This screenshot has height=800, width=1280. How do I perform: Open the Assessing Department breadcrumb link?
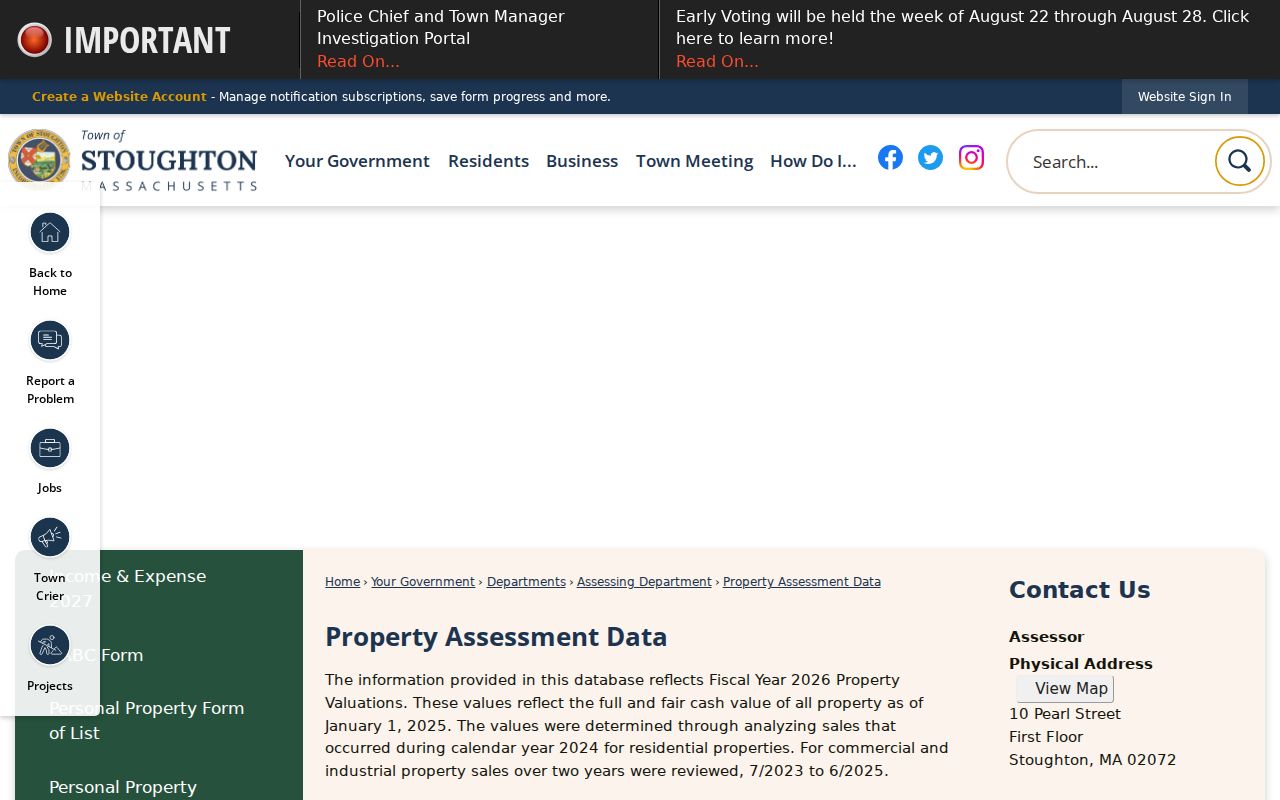point(644,582)
